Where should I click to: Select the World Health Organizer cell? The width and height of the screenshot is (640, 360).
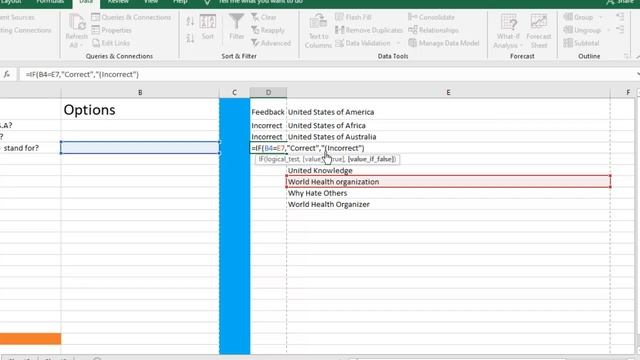pos(448,204)
